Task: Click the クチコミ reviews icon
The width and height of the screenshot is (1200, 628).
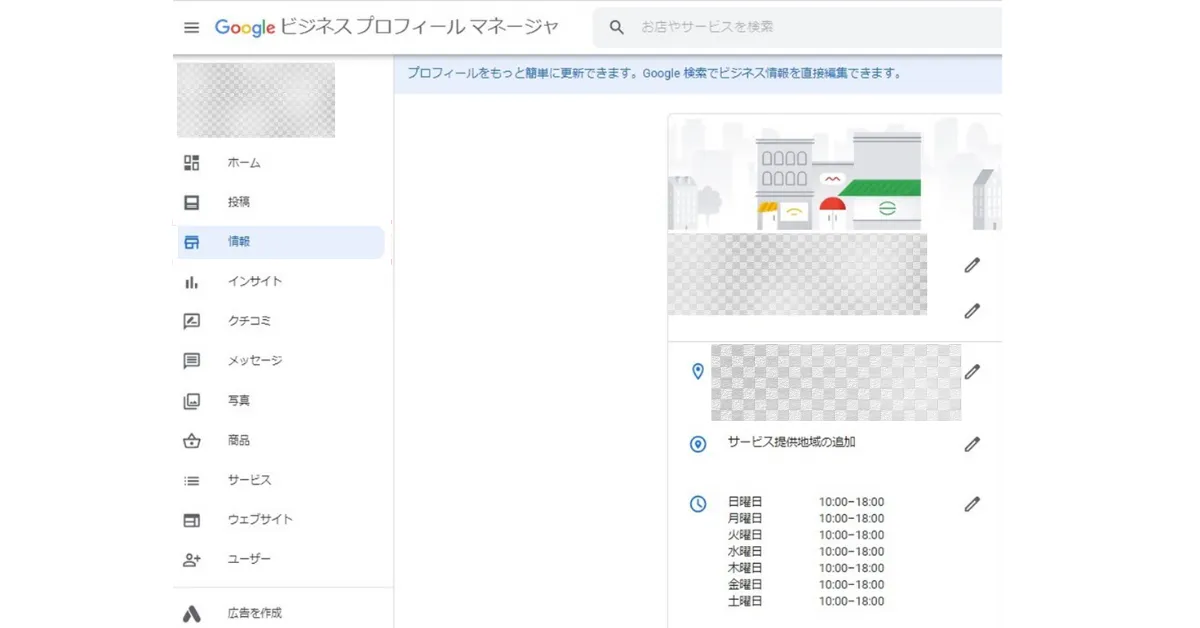Action: click(191, 321)
